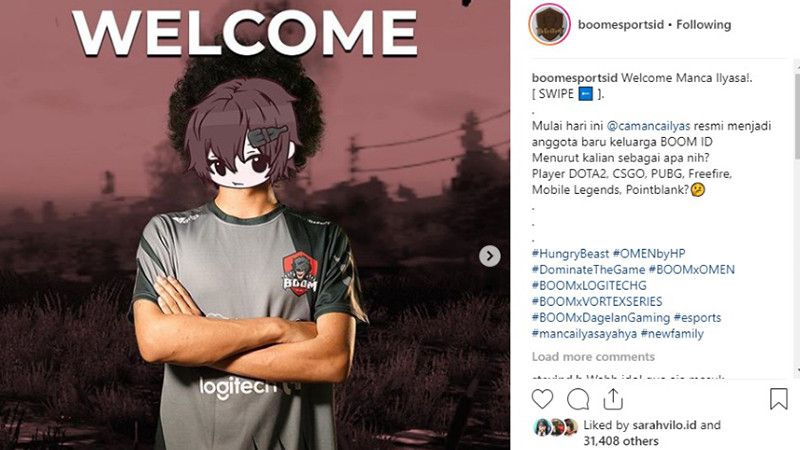View the 31,408 others likes list
Screen dimensions: 800x450
click(621, 441)
